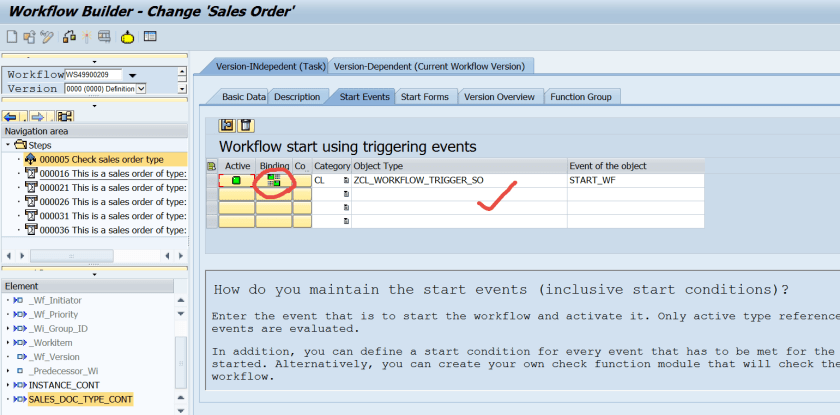The width and height of the screenshot is (840, 415).
Task: Open the back-arrow history dropdown
Action: tap(23, 117)
